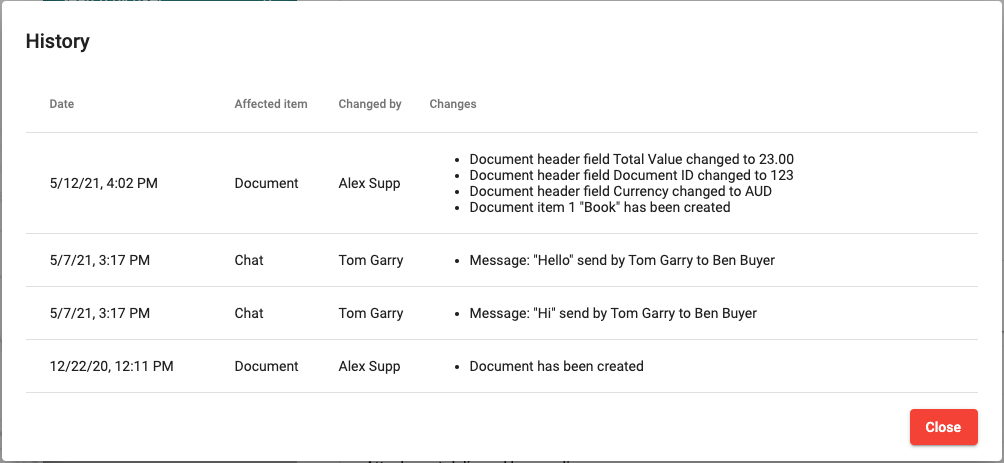Screen dimensions: 1004x463
Task: Select the 5/12/21, 4:02 PM date cell
Action: tap(104, 184)
